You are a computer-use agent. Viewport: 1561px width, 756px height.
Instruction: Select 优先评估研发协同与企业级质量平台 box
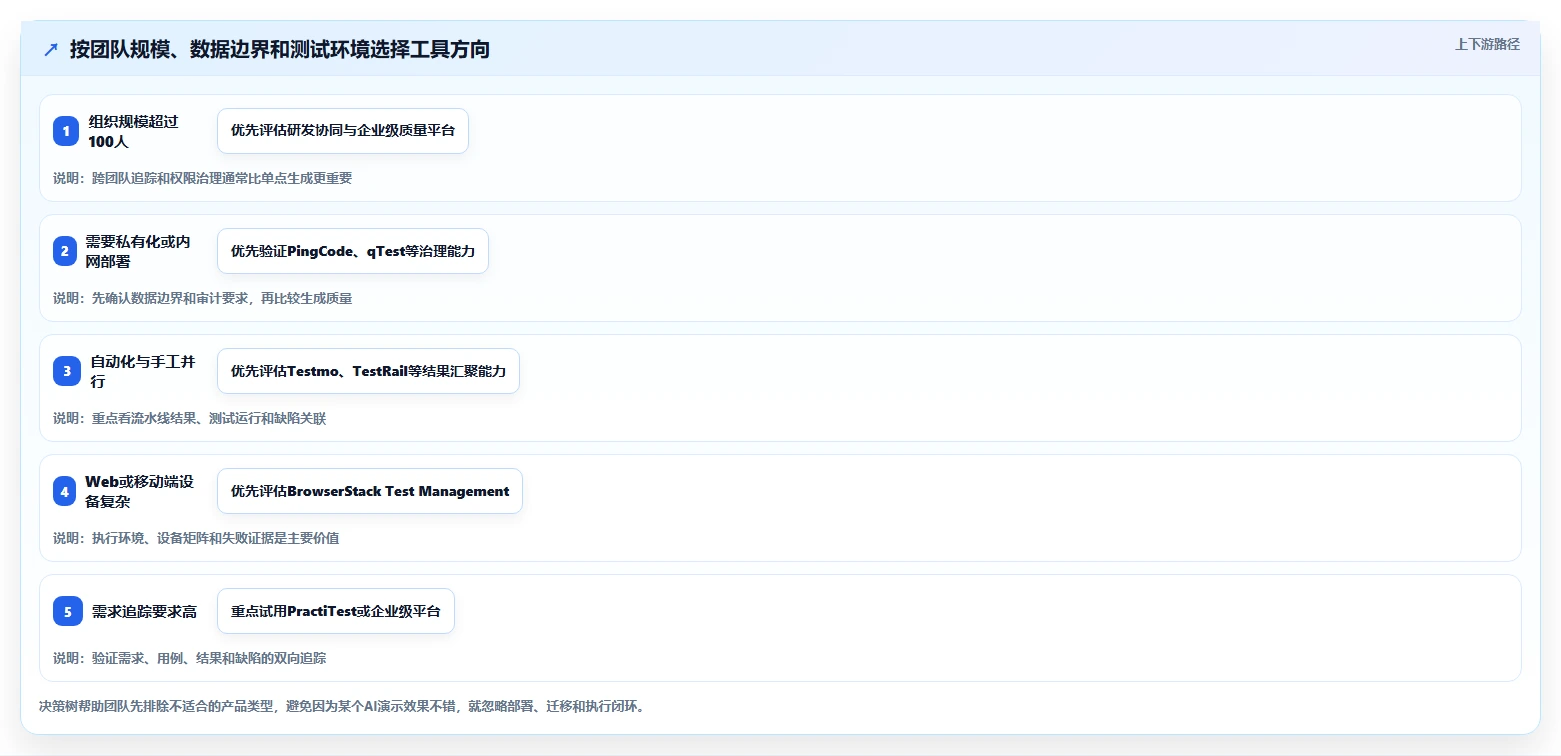tap(343, 131)
